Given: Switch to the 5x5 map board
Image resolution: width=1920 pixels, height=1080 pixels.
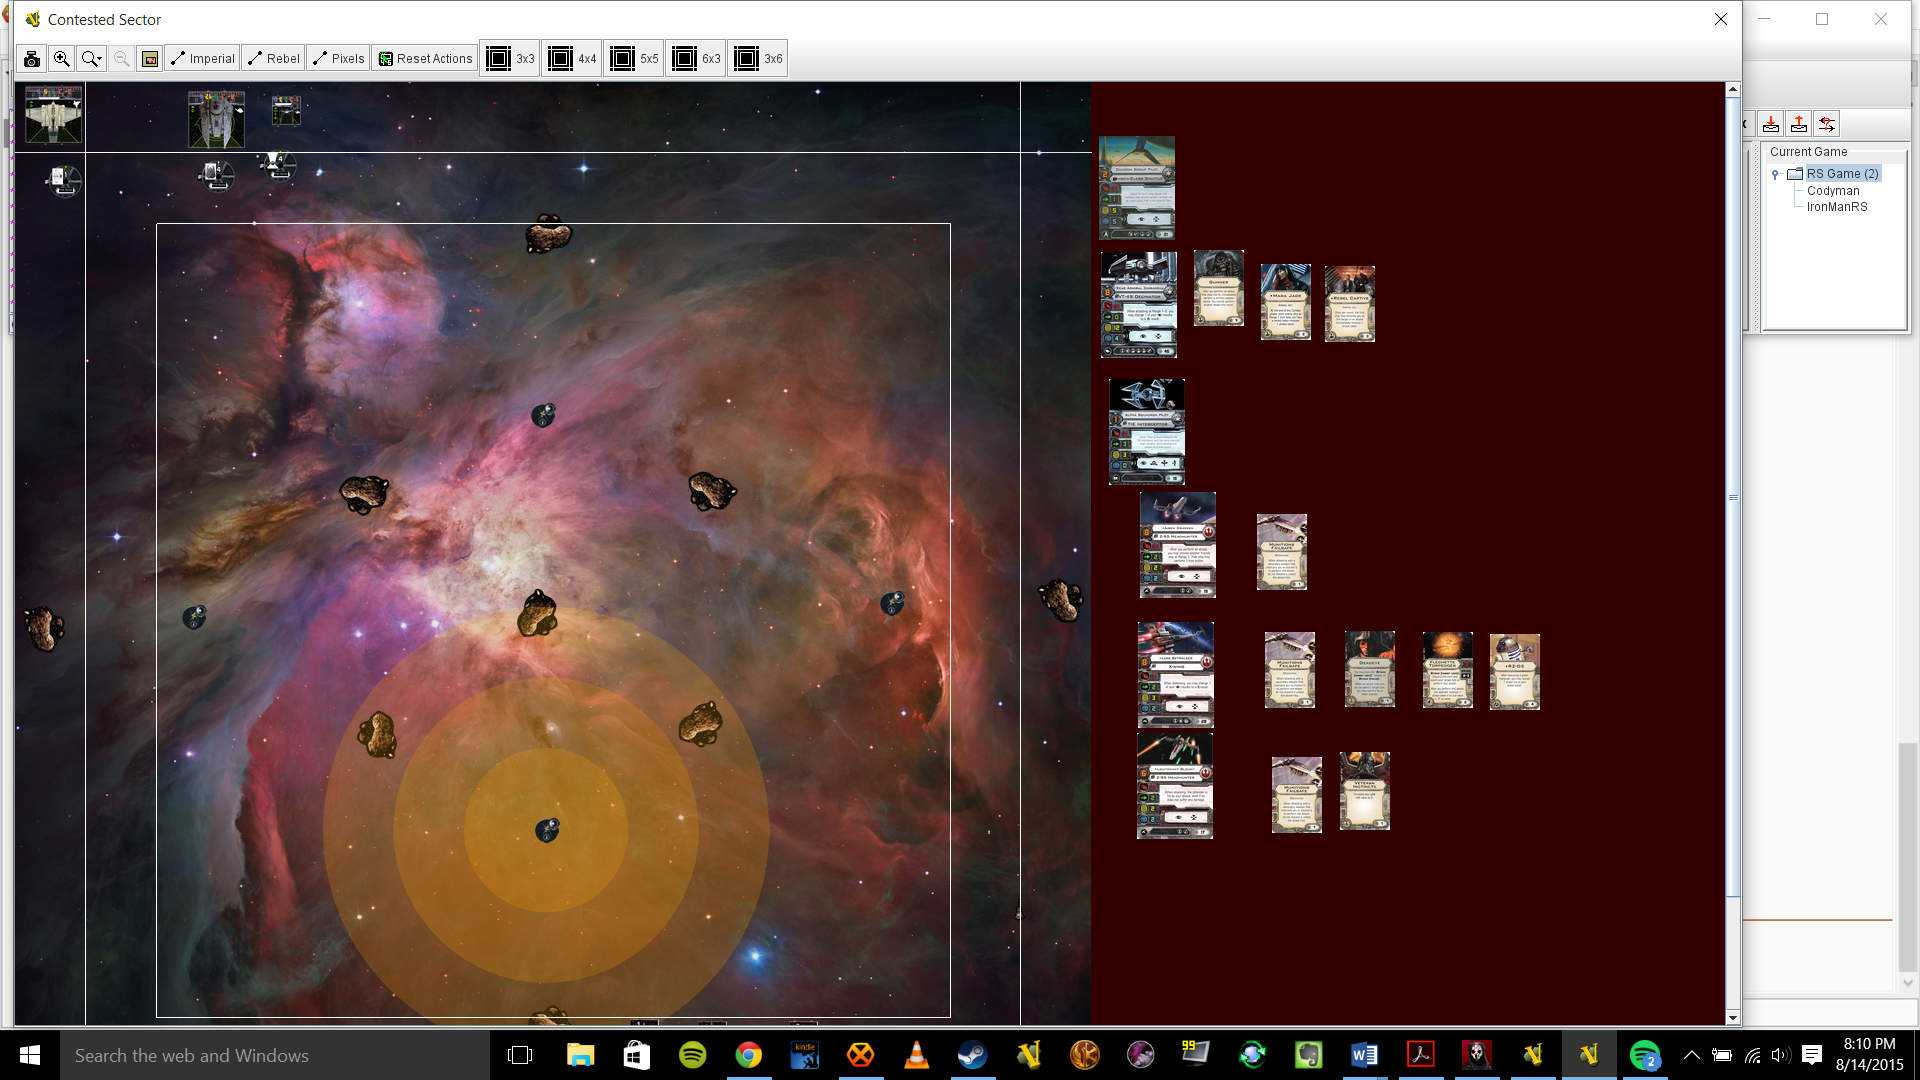Looking at the screenshot, I should pos(634,59).
